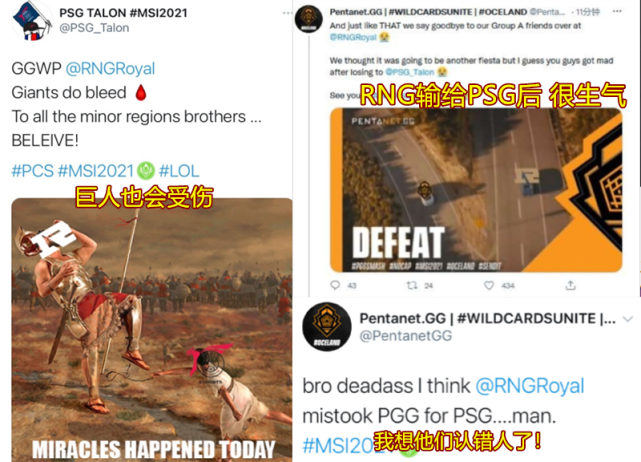Open the three-dot menu on PSG Talon tweet
Screen dimensions: 641x462
tap(287, 13)
